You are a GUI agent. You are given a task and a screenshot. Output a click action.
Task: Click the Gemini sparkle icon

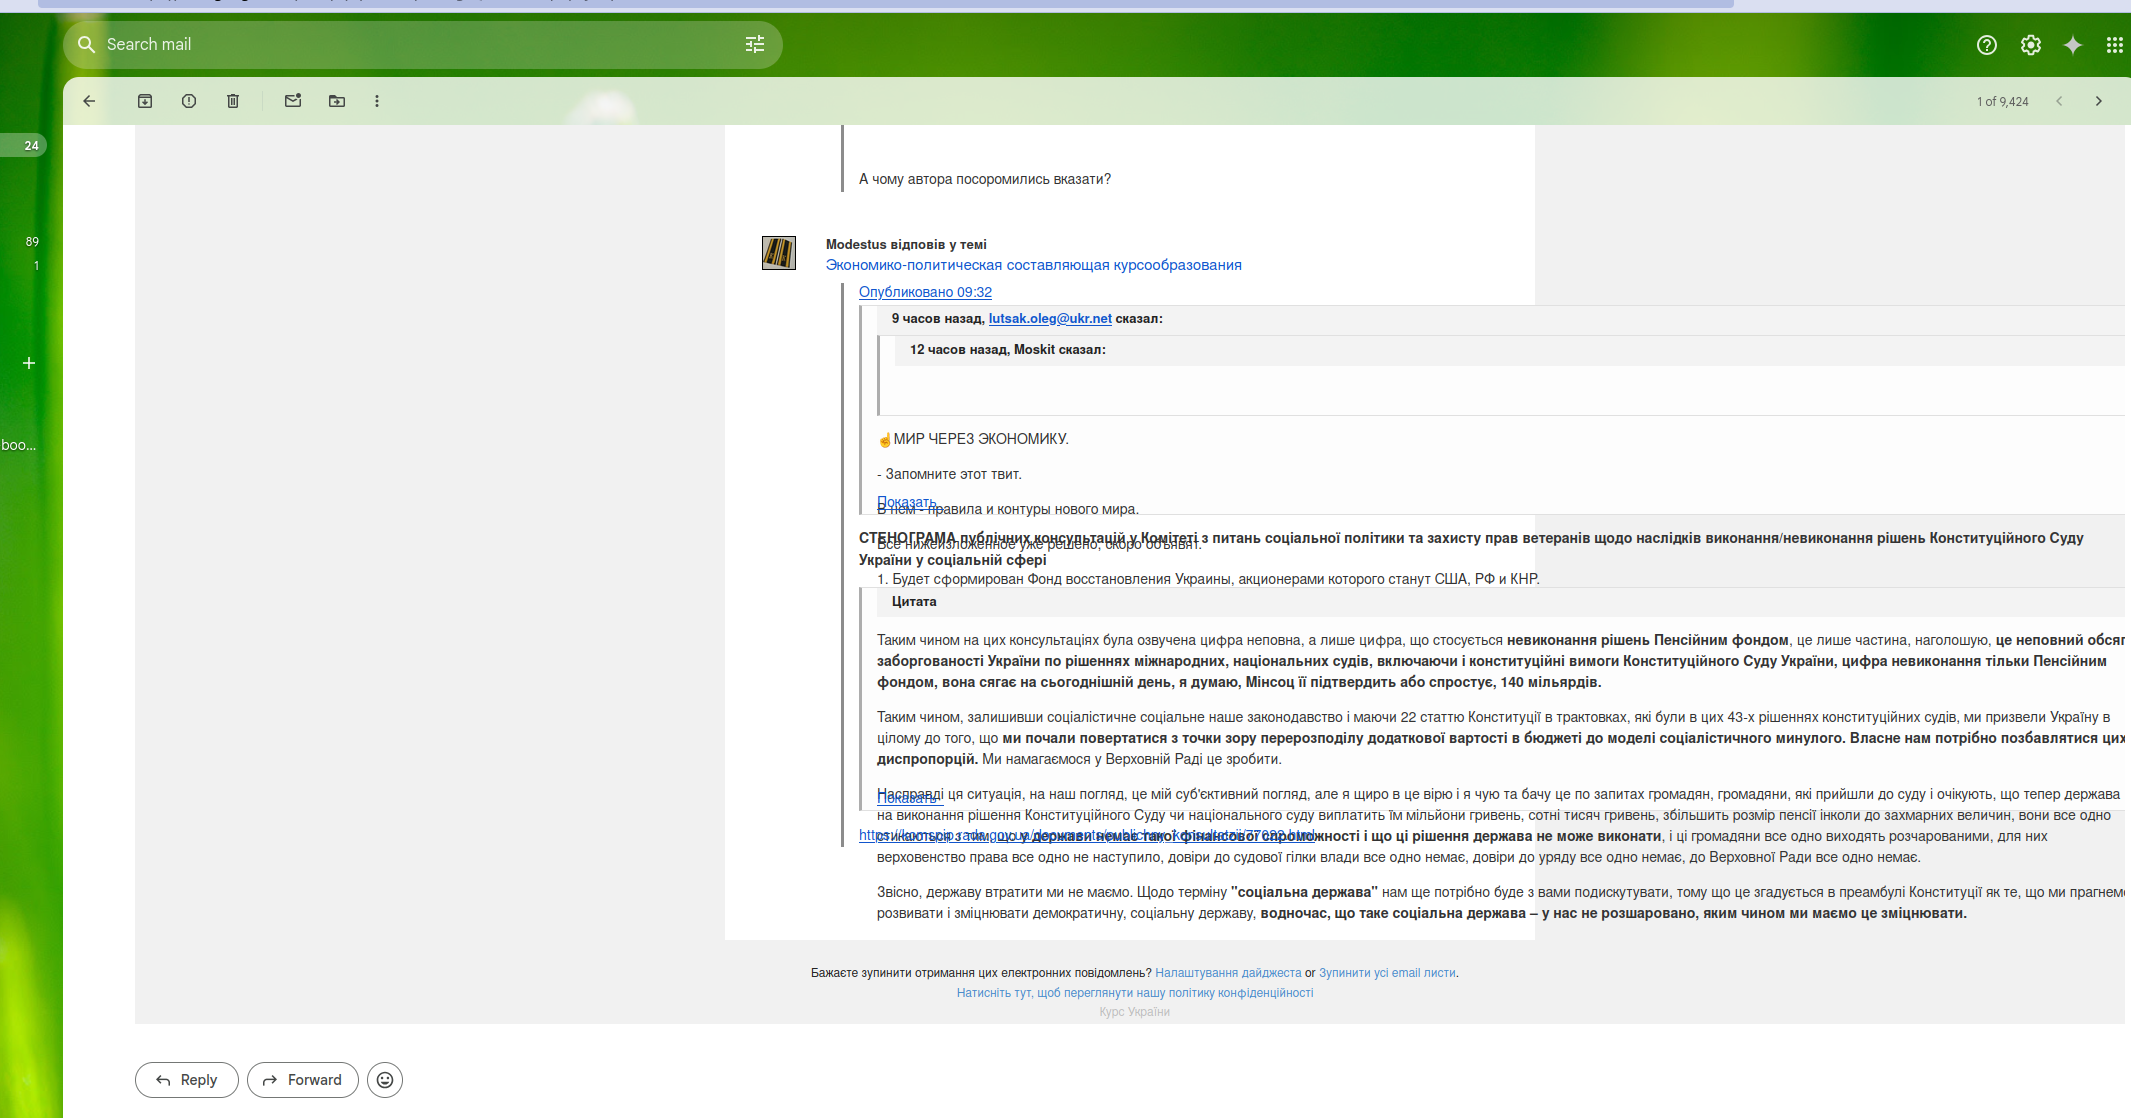[2073, 45]
